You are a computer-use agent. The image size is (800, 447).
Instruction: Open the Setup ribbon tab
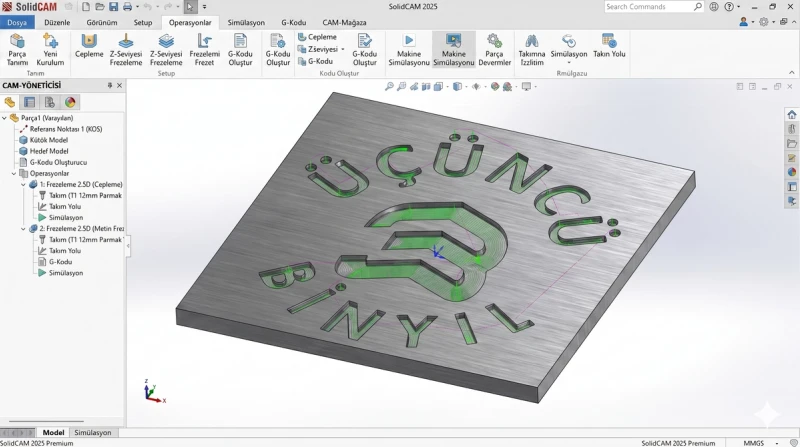pyautogui.click(x=143, y=22)
